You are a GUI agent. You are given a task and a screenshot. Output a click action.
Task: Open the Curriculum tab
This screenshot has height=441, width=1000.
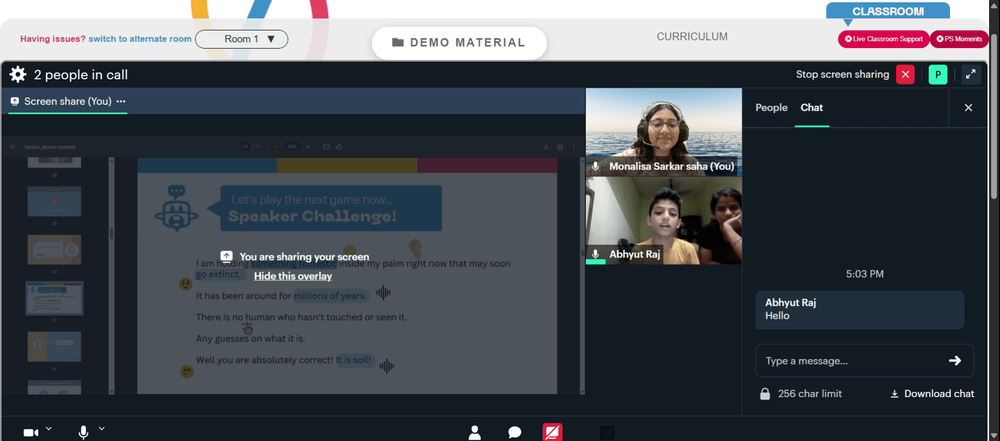pyautogui.click(x=692, y=37)
